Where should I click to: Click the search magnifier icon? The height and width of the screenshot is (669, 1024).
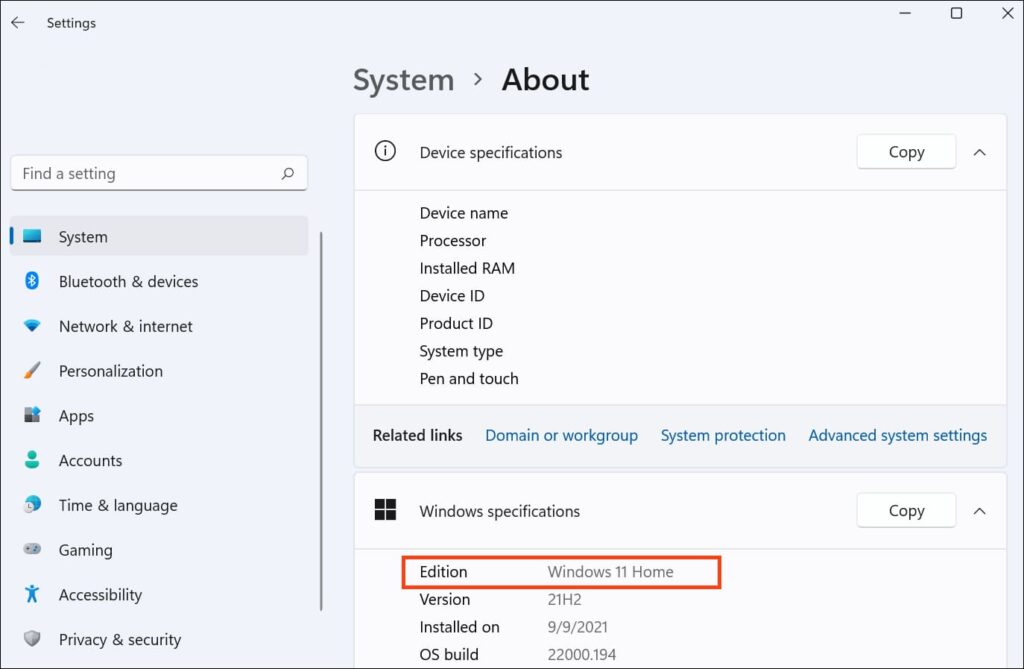288,173
